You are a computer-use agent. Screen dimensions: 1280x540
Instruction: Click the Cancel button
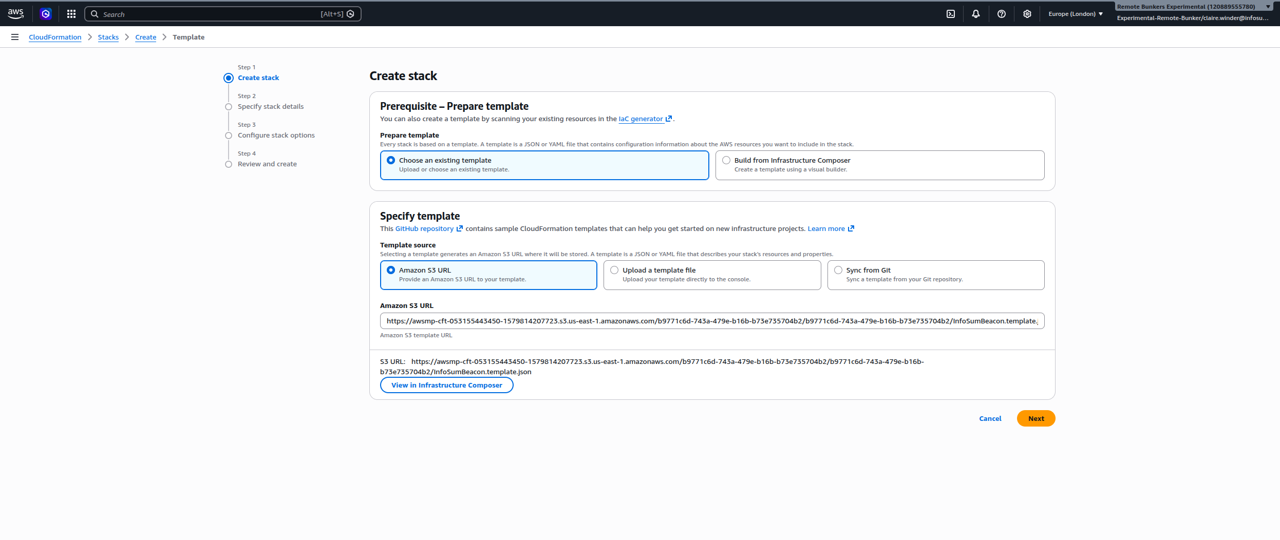click(990, 419)
